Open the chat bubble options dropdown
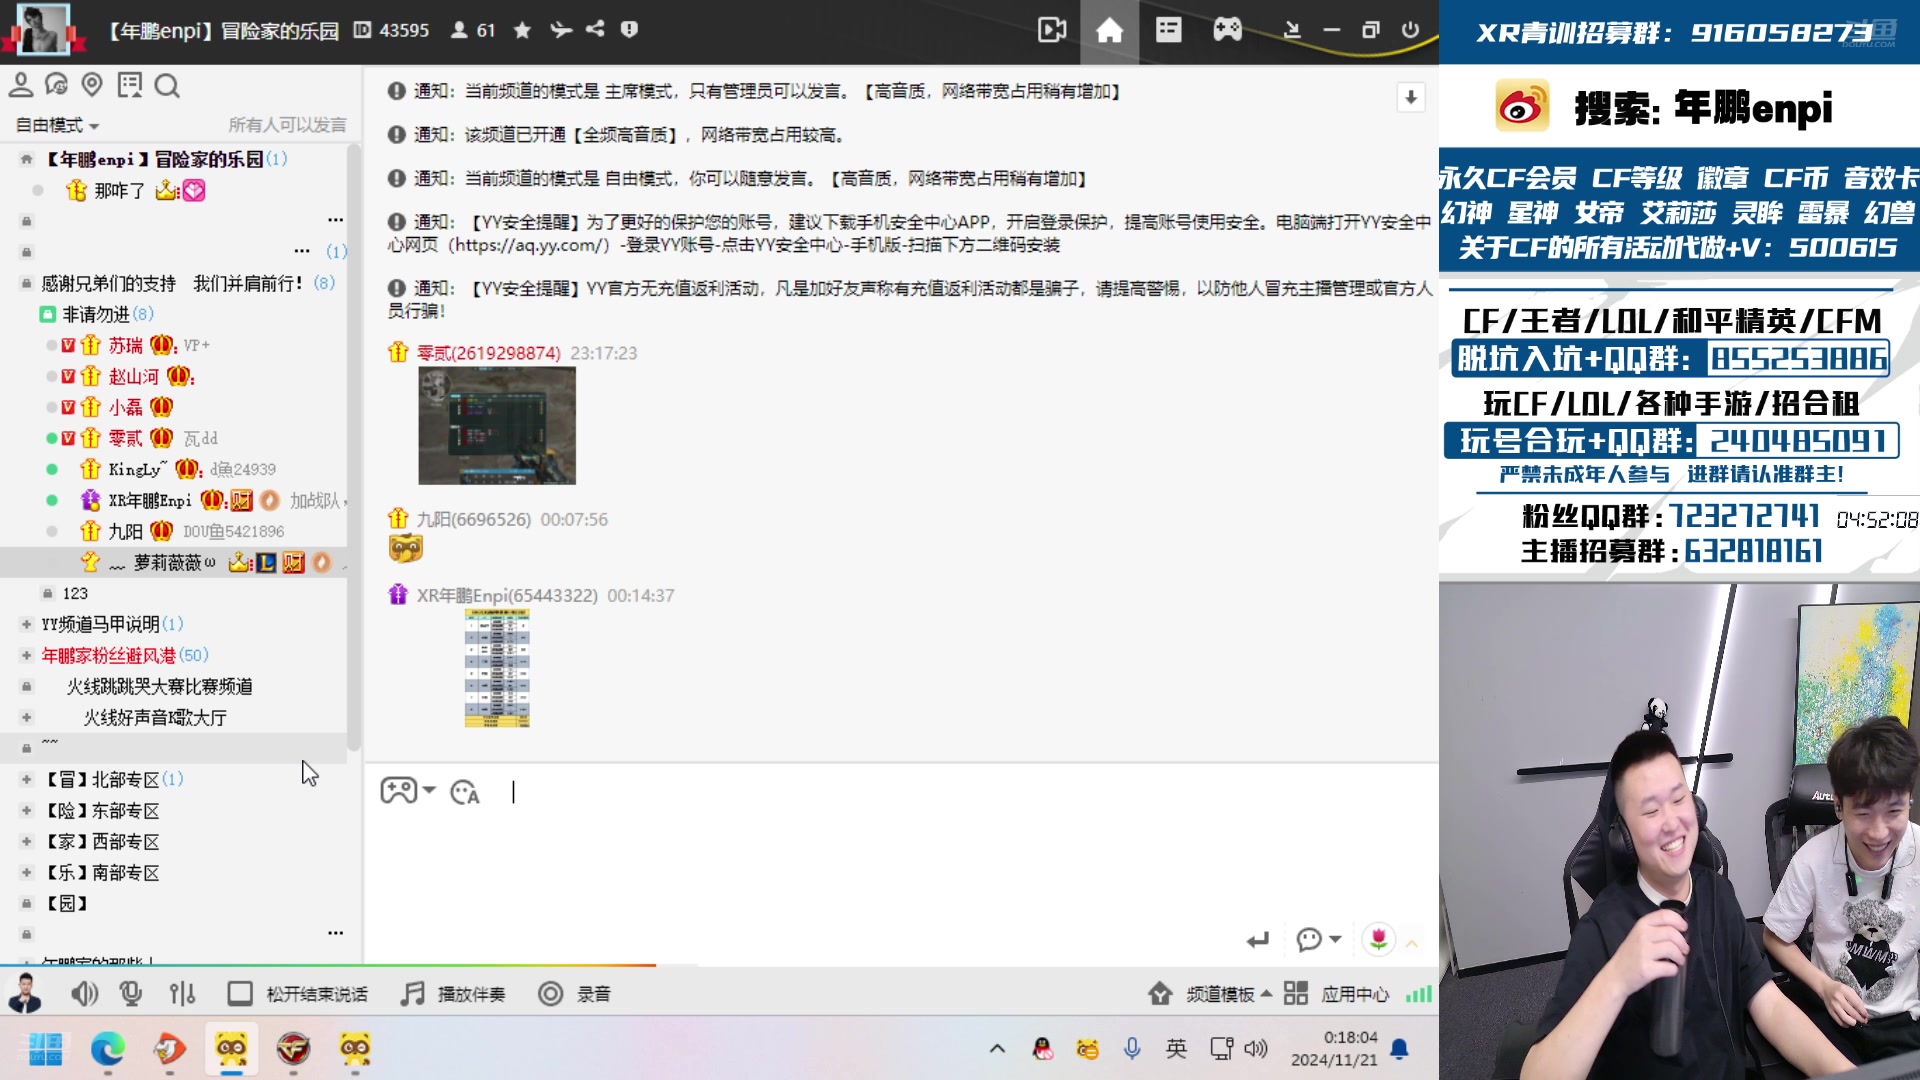This screenshot has height=1080, width=1920. [1318, 939]
